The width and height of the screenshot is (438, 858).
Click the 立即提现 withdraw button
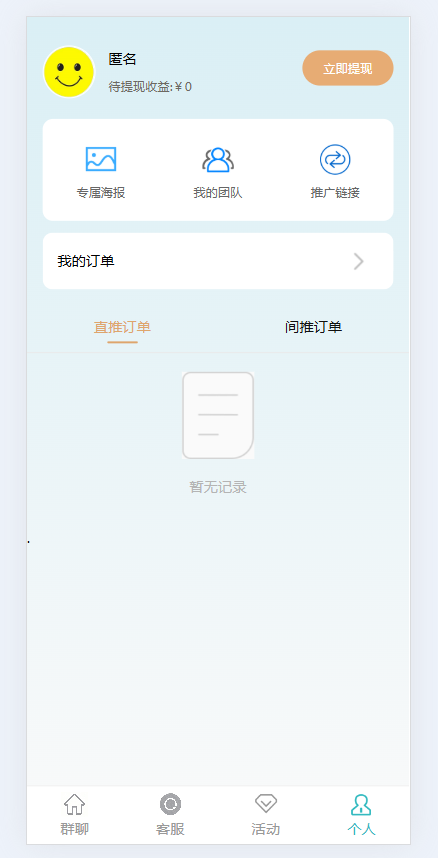pos(348,68)
